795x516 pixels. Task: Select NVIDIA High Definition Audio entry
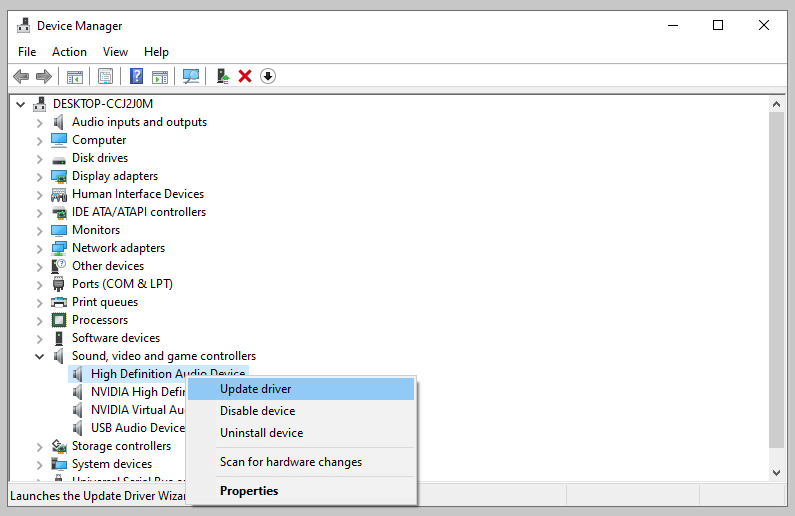click(x=138, y=392)
